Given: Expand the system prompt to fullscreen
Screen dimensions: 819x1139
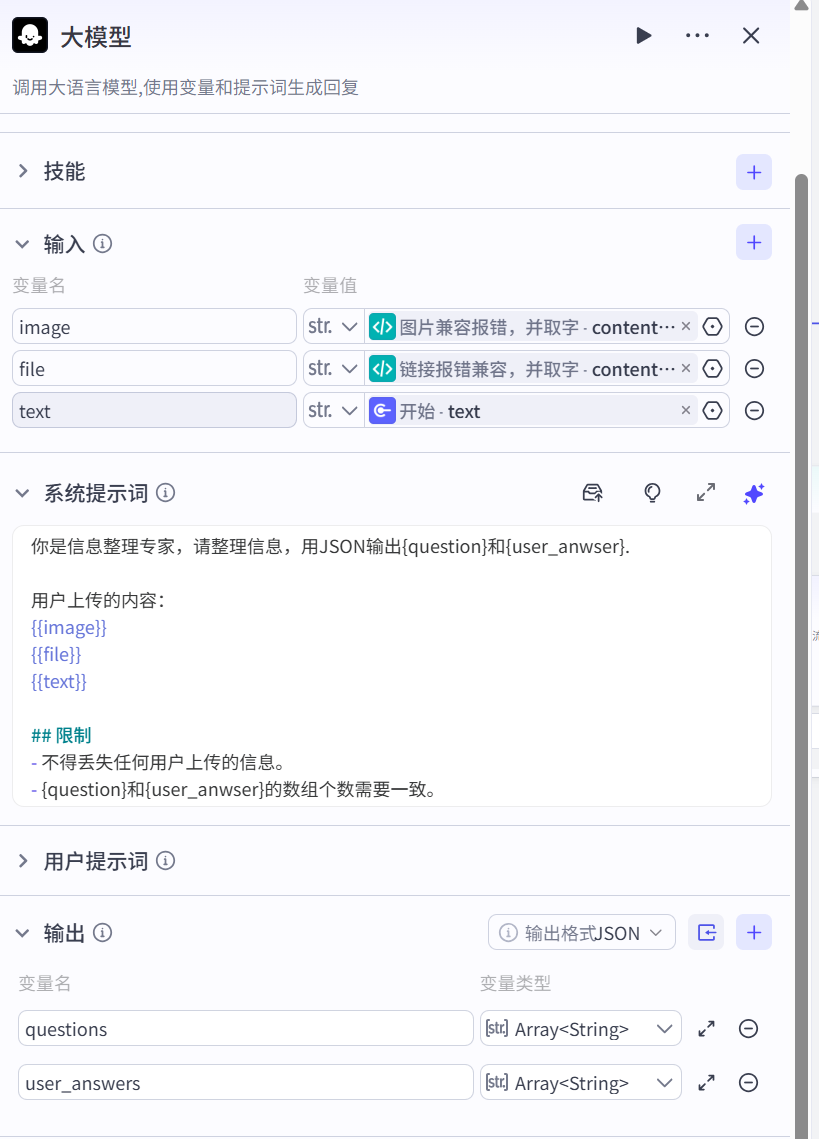Looking at the screenshot, I should tap(705, 493).
